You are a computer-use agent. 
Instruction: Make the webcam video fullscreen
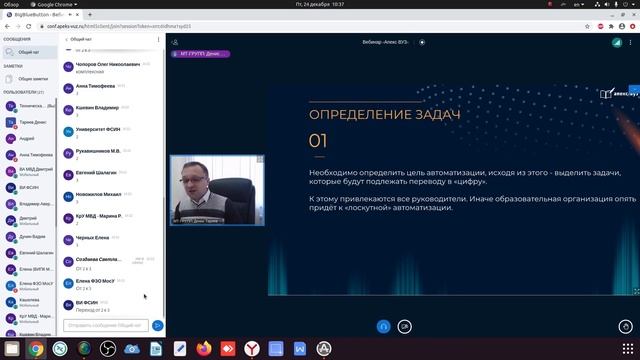tap(260, 159)
